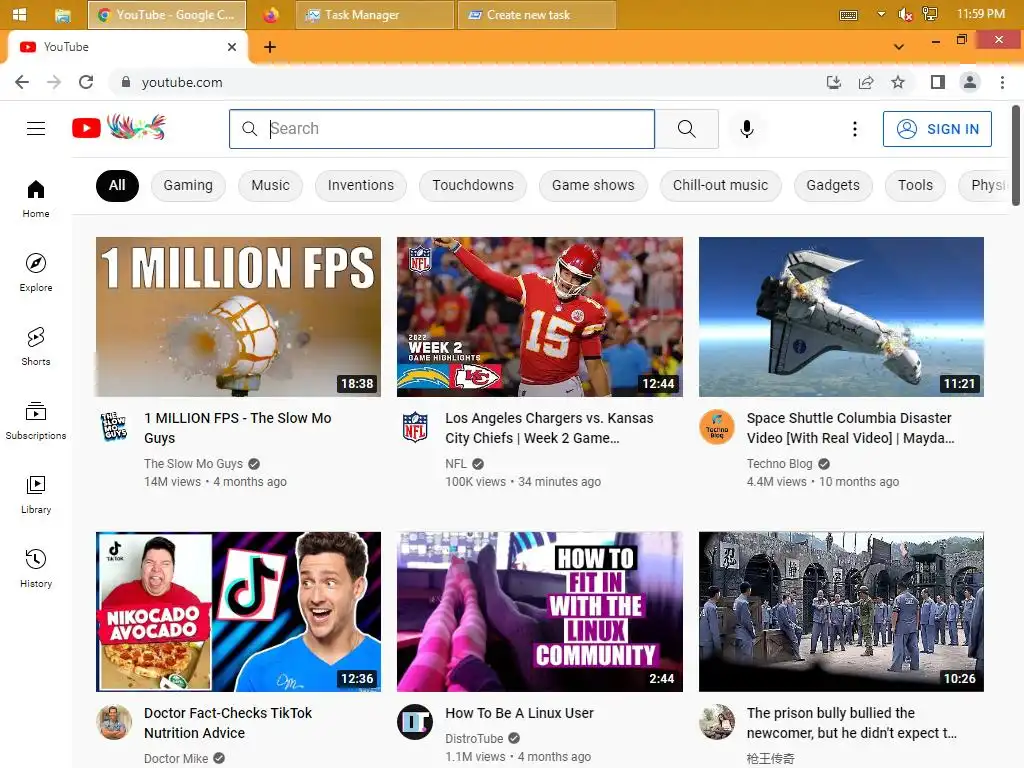Open Windows Start button
1024x768 pixels.
20,14
